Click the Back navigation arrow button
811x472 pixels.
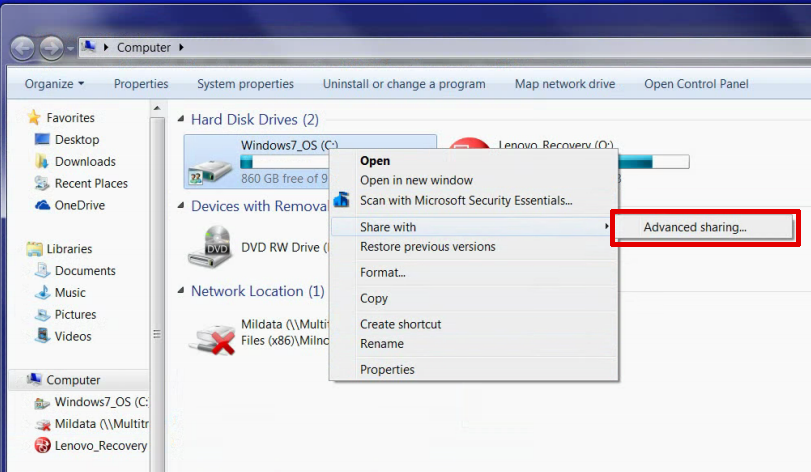[23, 47]
